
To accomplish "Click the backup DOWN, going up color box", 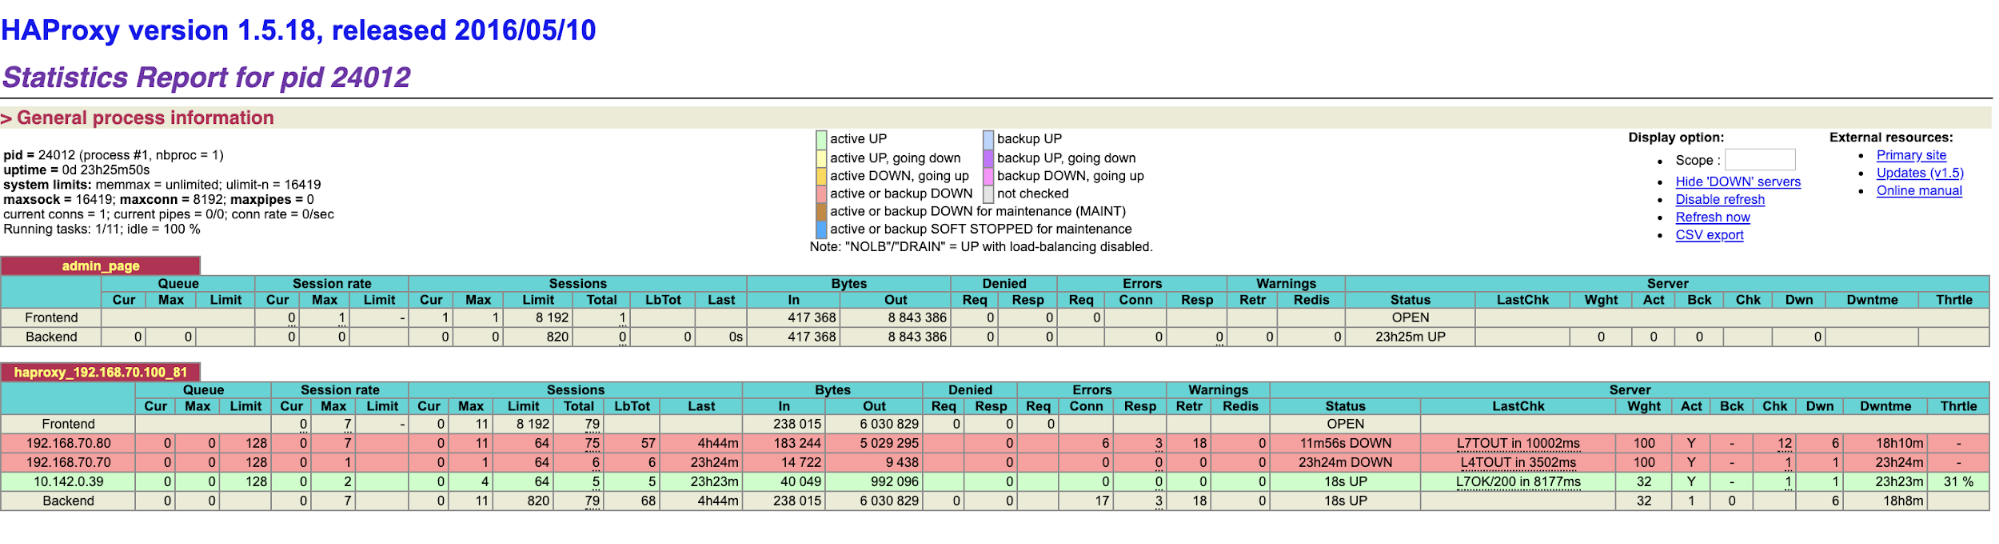I will pos(988,176).
